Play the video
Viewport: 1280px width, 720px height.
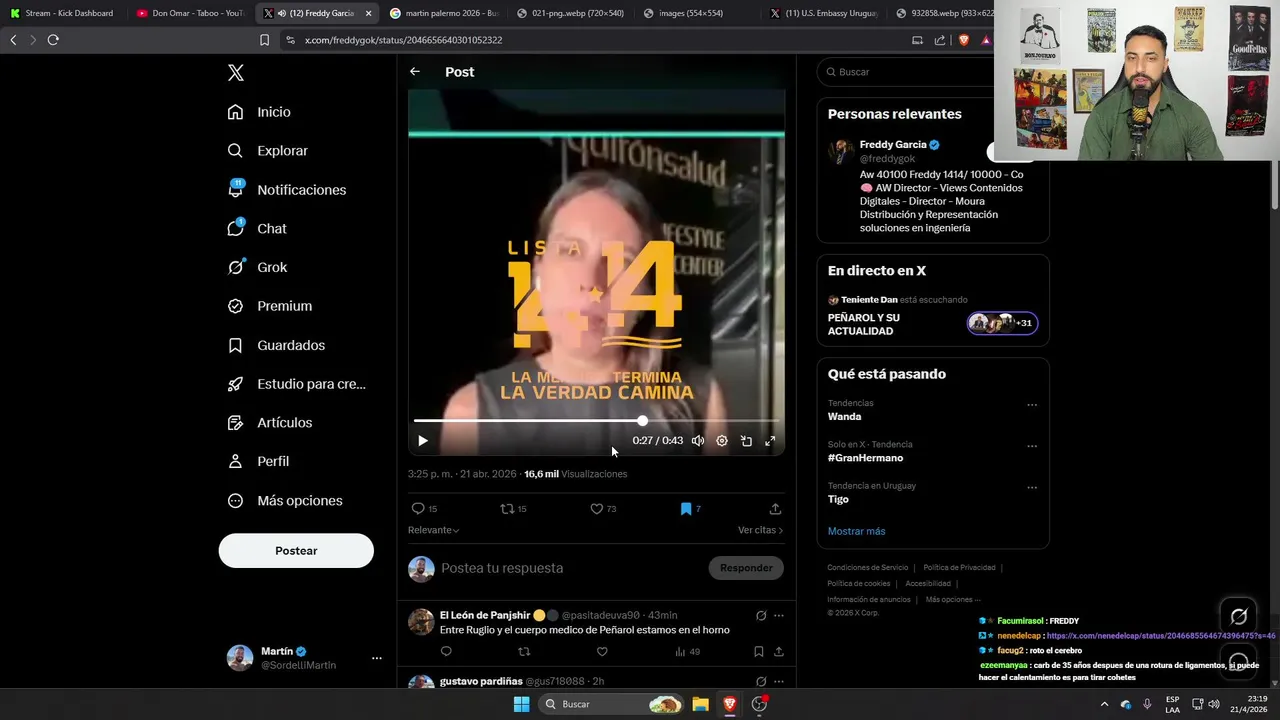[x=423, y=441]
